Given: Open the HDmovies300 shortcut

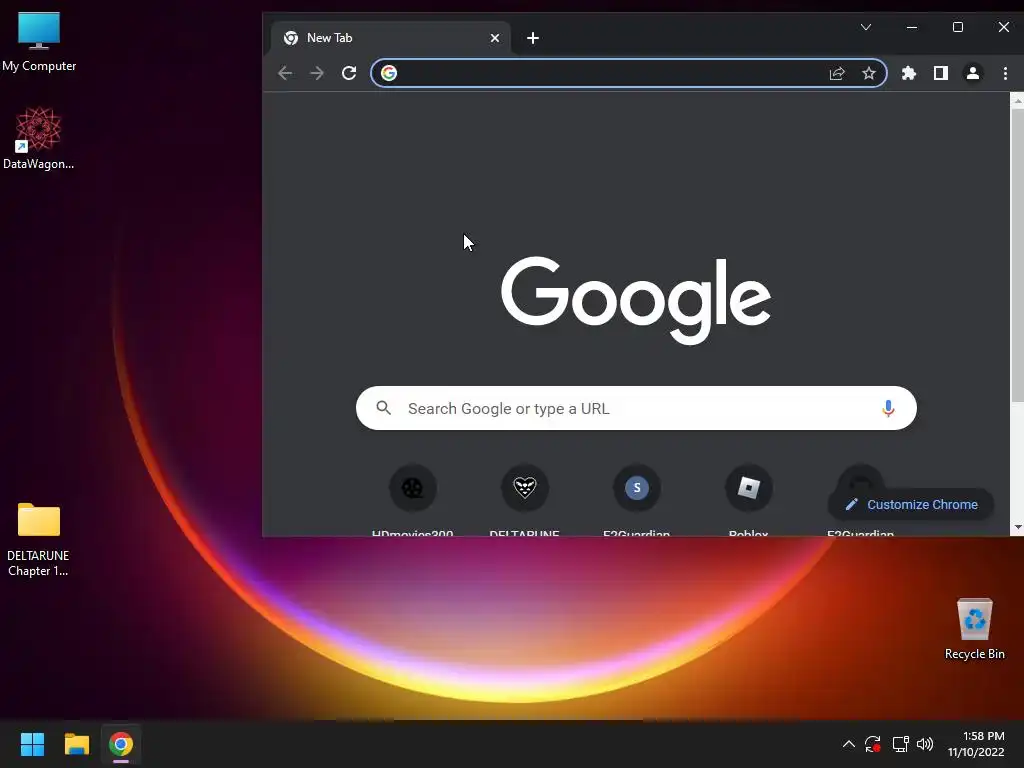Looking at the screenshot, I should 412,500.
